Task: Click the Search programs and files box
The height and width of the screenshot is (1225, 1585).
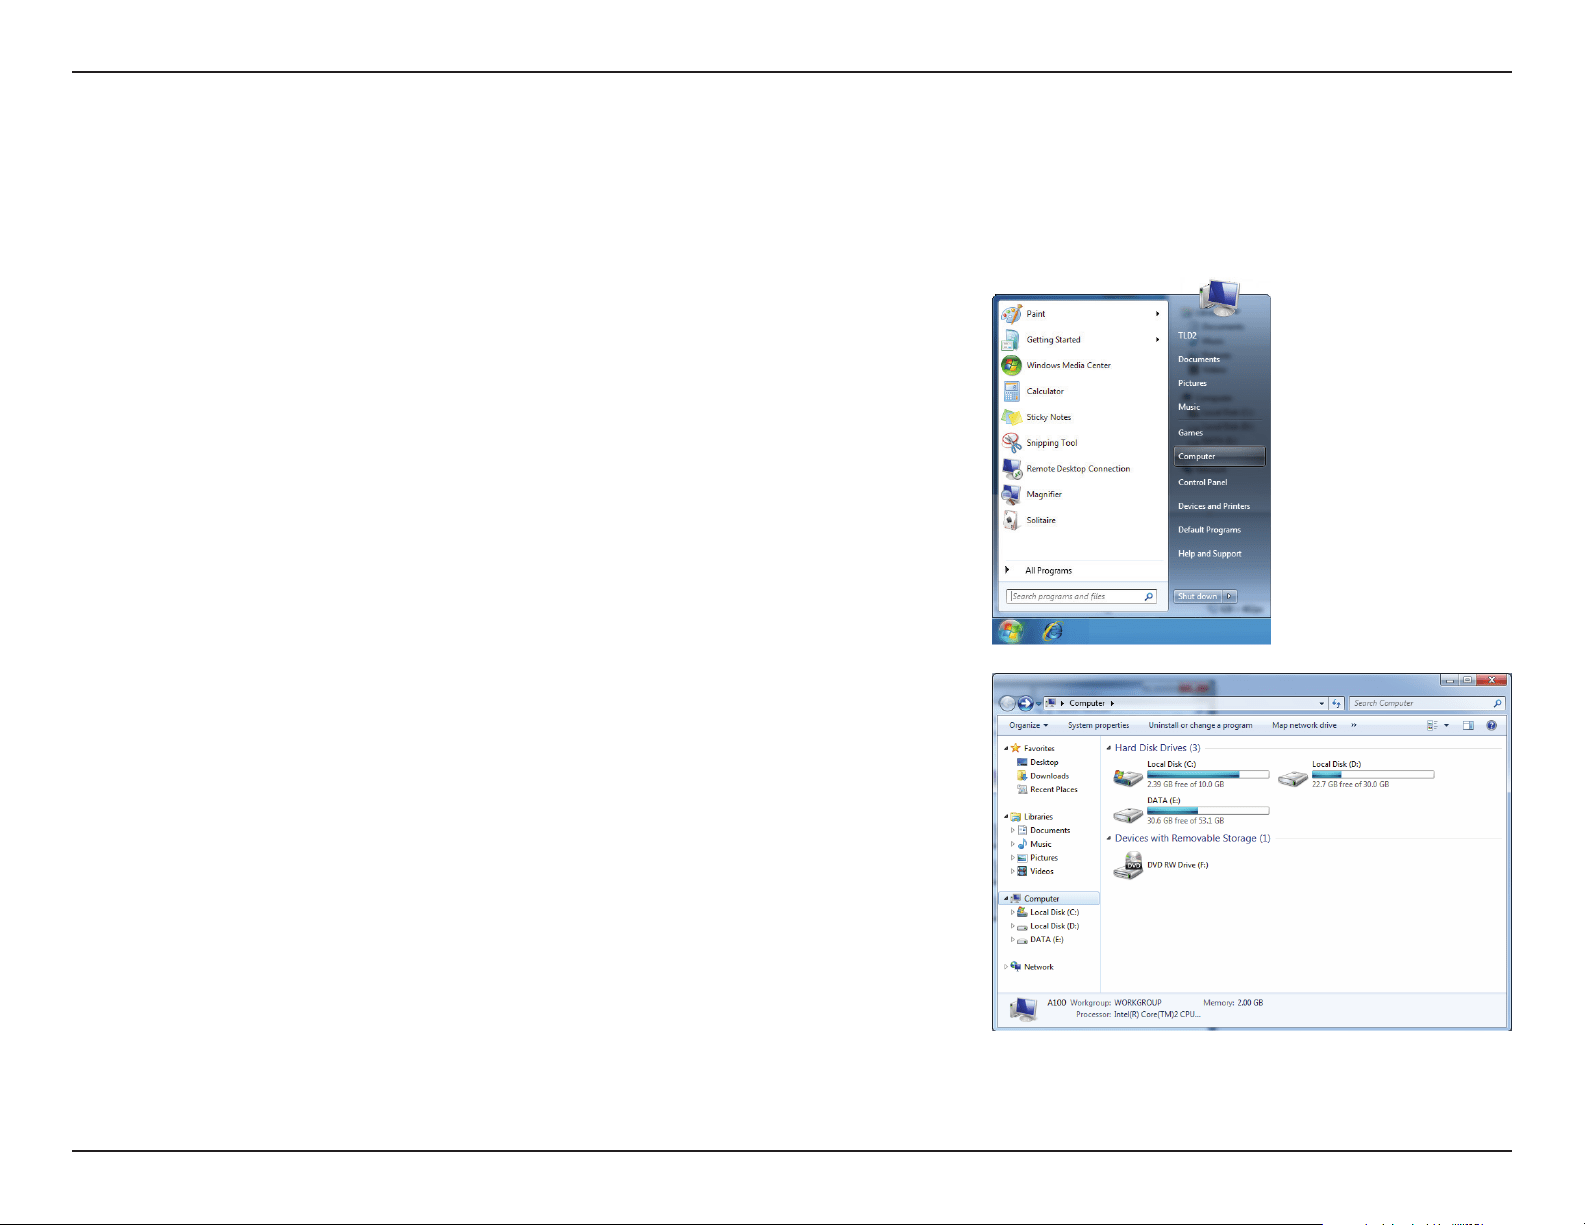Action: (x=1082, y=596)
